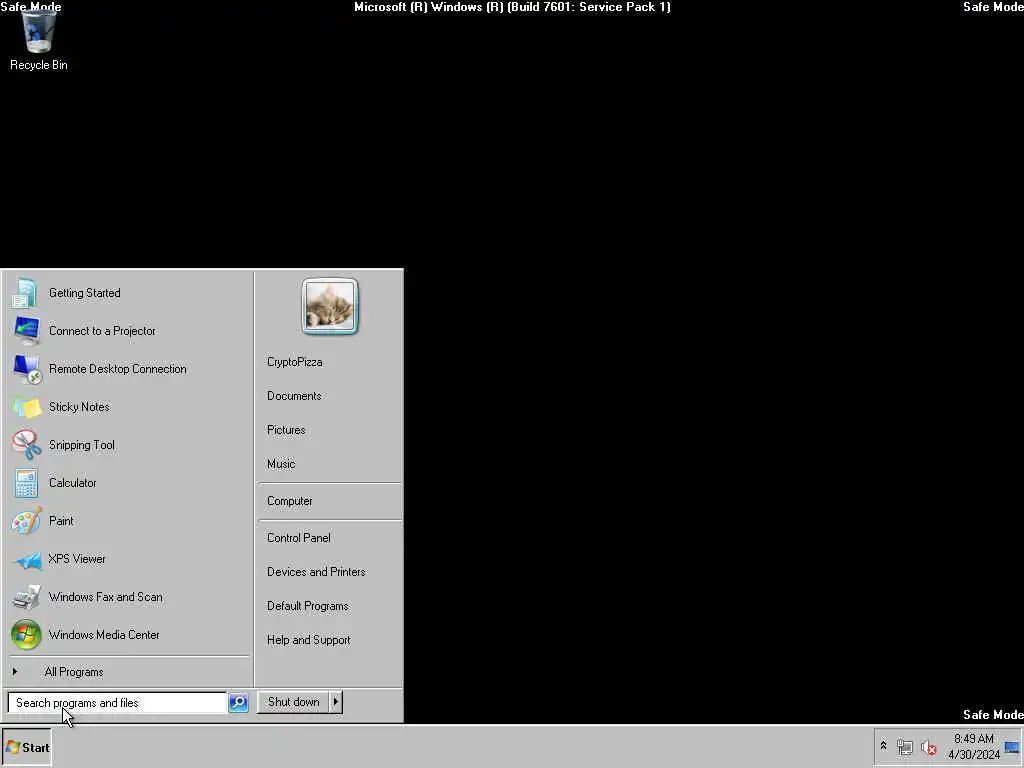Click the Connect to a Projector icon
This screenshot has height=768, width=1024.
26,331
